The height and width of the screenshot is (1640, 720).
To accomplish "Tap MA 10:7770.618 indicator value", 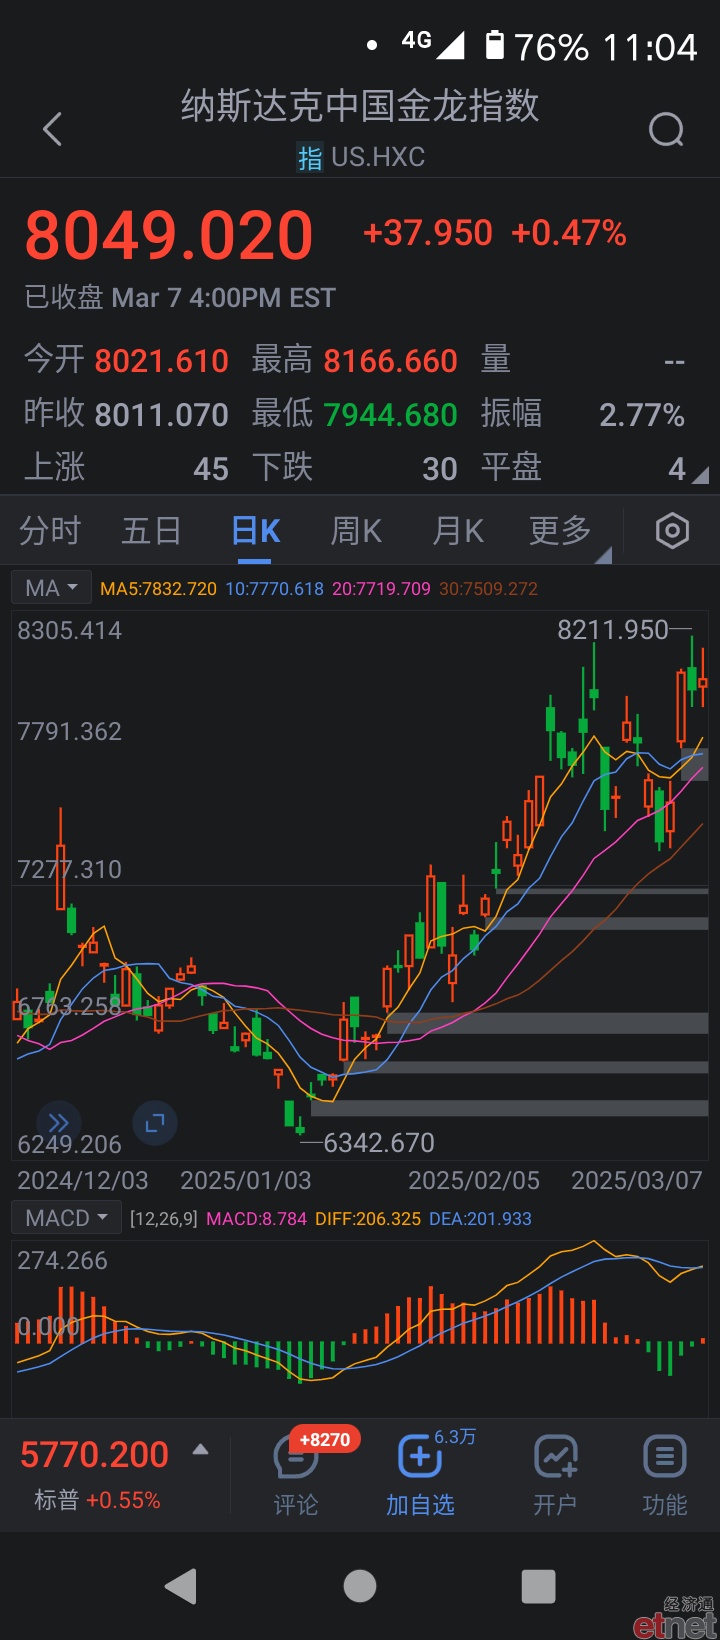I will 275,589.
